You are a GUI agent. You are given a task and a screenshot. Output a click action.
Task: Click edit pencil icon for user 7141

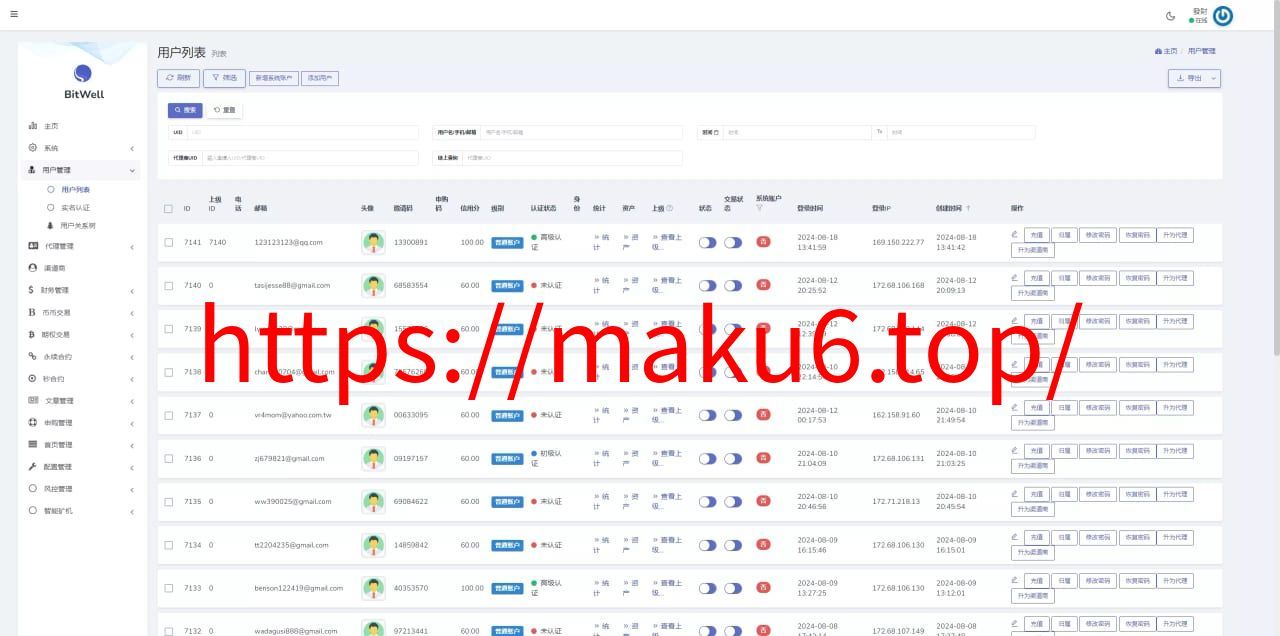tap(1014, 235)
